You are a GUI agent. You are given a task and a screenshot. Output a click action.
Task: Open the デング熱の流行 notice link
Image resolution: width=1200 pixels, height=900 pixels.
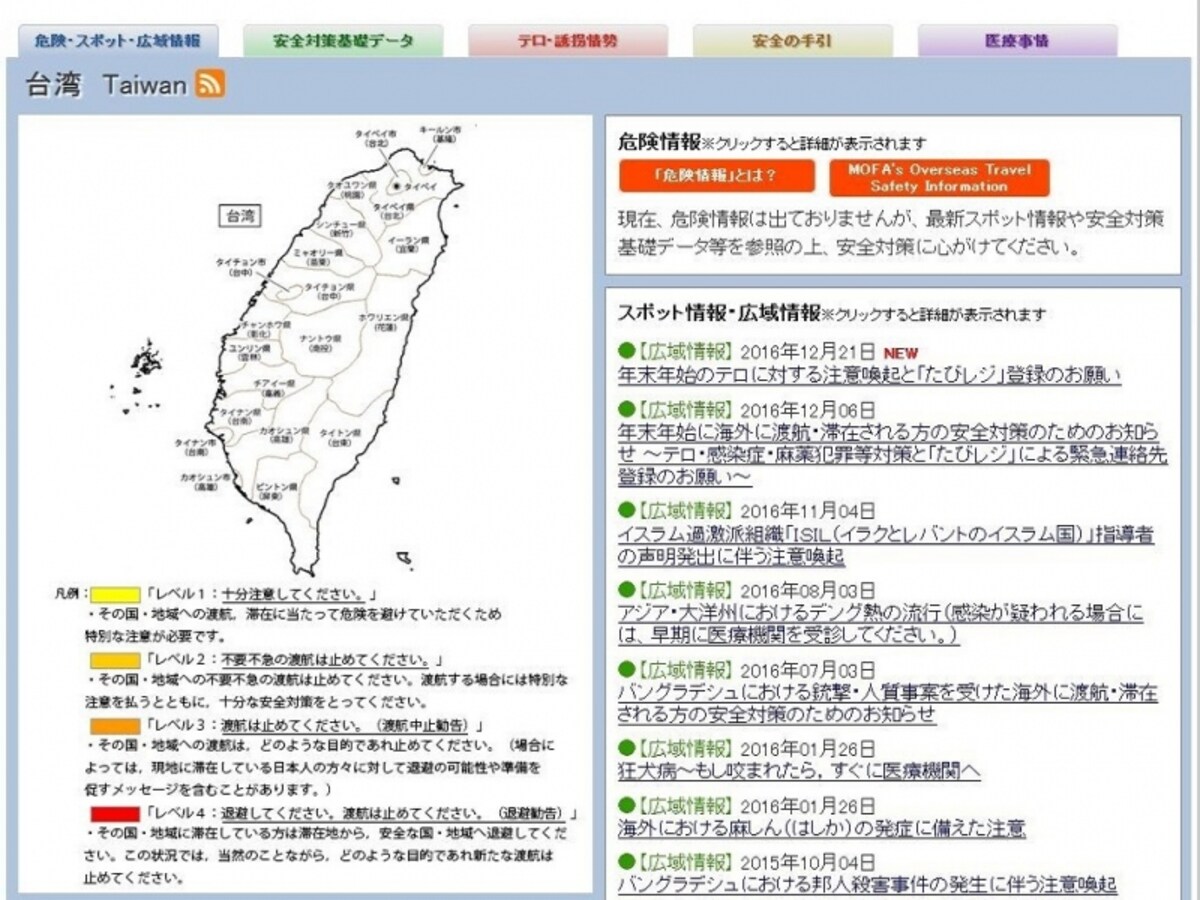point(881,625)
